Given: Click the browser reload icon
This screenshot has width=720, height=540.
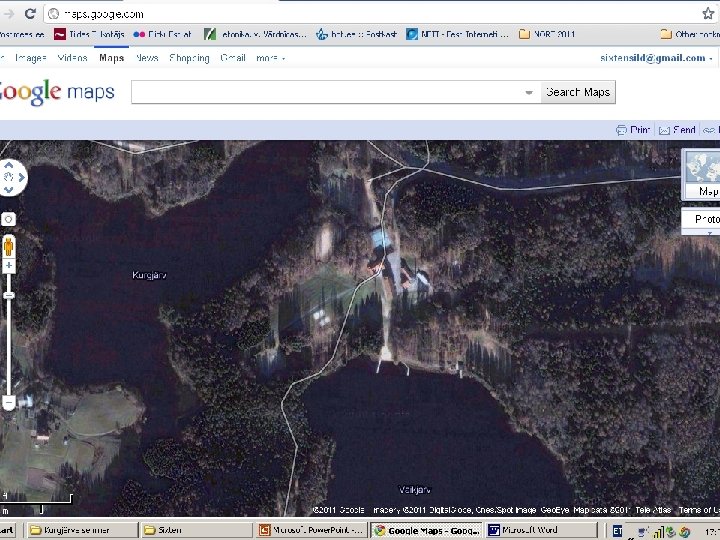Looking at the screenshot, I should (x=30, y=14).
